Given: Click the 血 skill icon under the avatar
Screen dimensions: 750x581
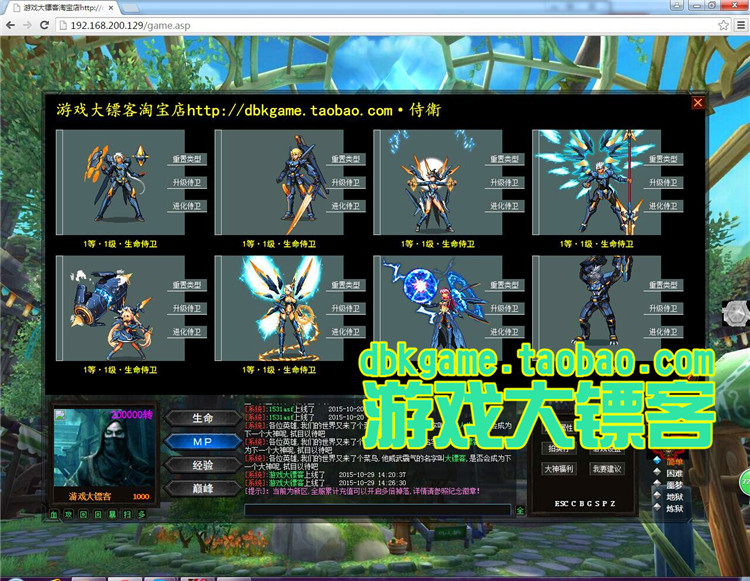Looking at the screenshot, I should (54, 515).
